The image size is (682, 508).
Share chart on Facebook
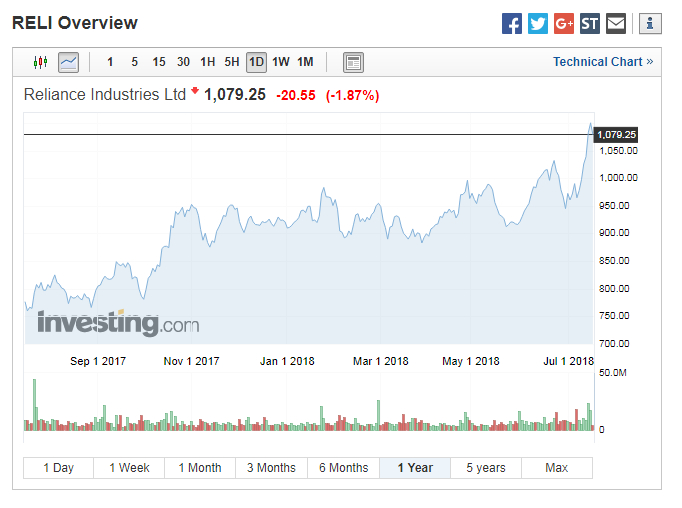click(512, 23)
